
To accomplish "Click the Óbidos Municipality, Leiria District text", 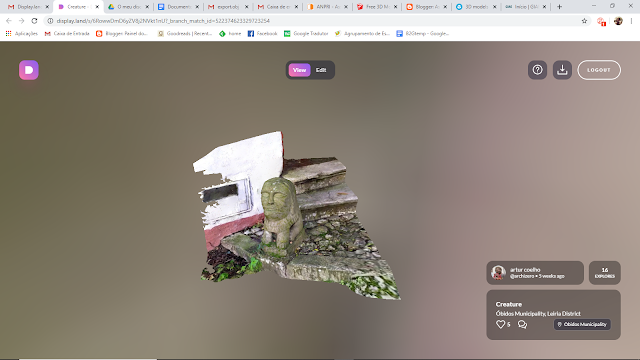I will click(538, 313).
